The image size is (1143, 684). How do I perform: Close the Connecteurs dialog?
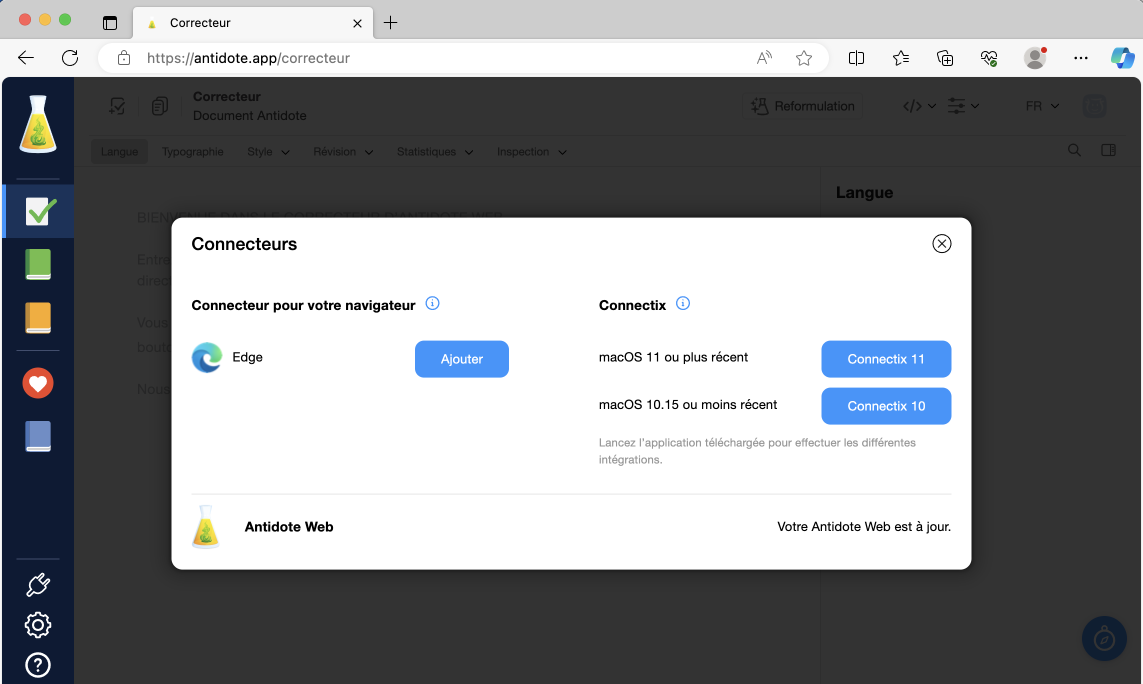coord(941,244)
